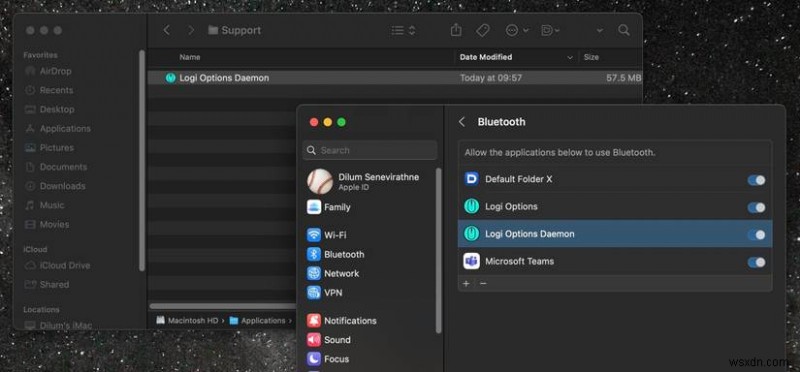Click the Microsoft Teams app icon

[471, 261]
